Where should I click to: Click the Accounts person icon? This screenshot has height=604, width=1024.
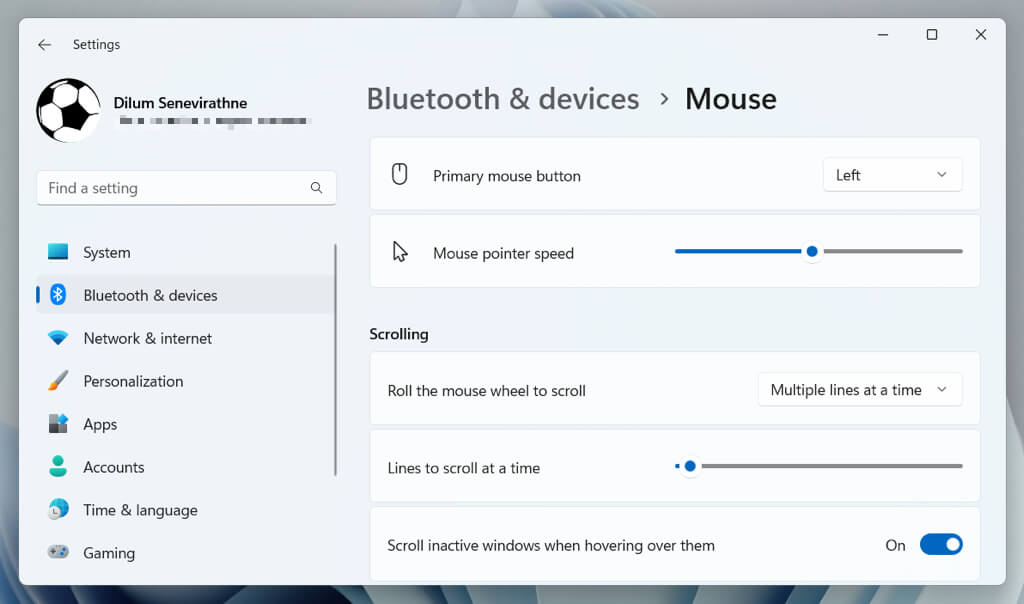pyautogui.click(x=58, y=467)
